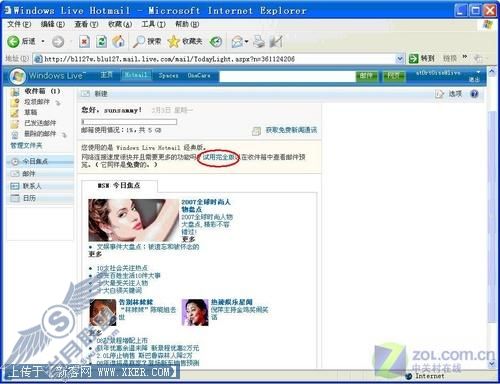500x384 pixels.
Task: Switch to the Hotmail tab in header
Action: point(136,75)
